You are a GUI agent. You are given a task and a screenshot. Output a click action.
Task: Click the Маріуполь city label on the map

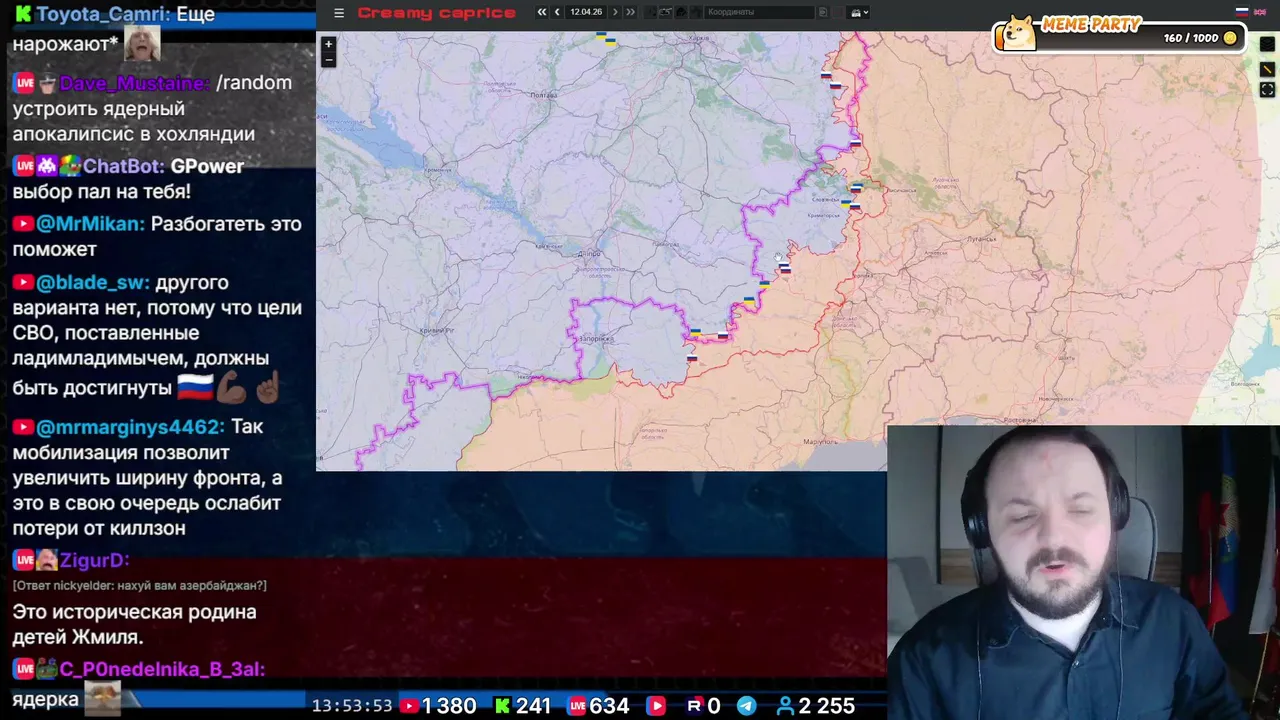pyautogui.click(x=821, y=441)
